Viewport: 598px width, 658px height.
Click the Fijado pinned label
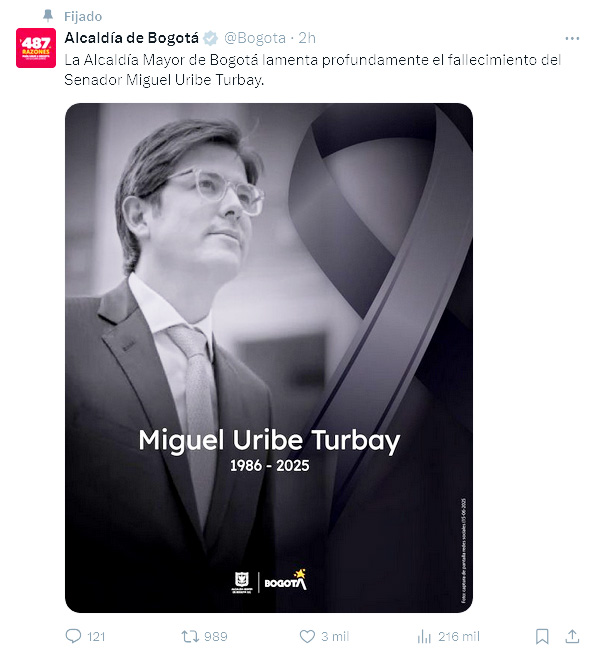[83, 16]
